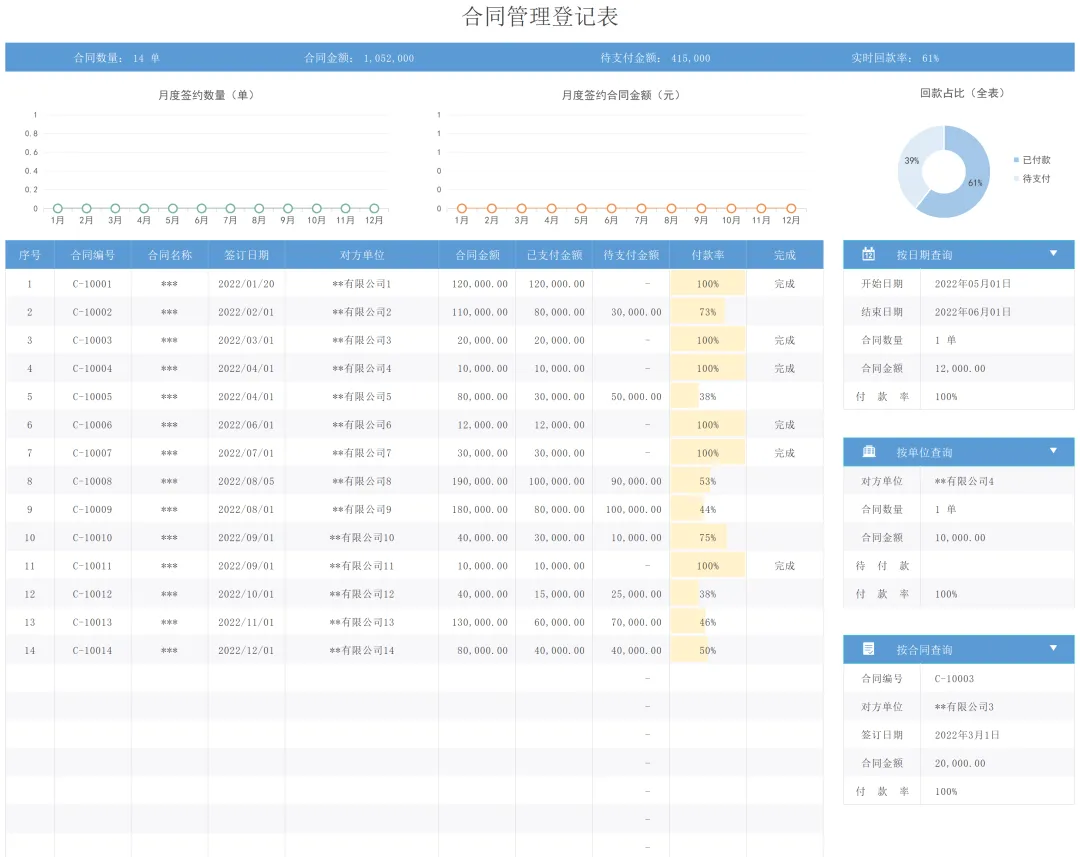The image size is (1080, 857).
Task: Select the 已付款 legend color swatch
Action: click(1016, 160)
